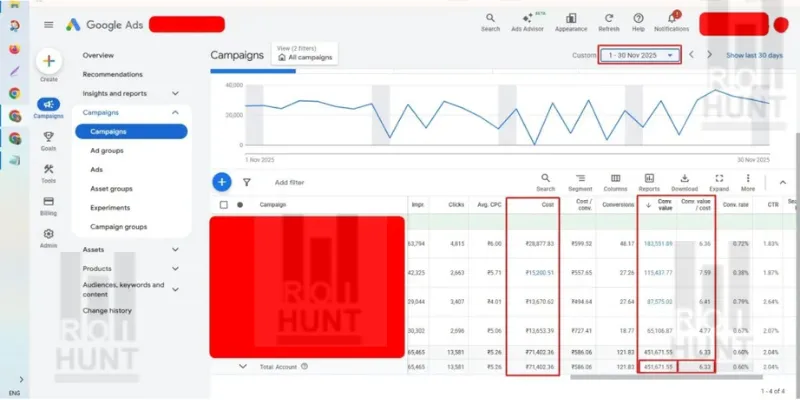Select all campaigns checkbox in header
The width and height of the screenshot is (800, 400).
pos(223,205)
